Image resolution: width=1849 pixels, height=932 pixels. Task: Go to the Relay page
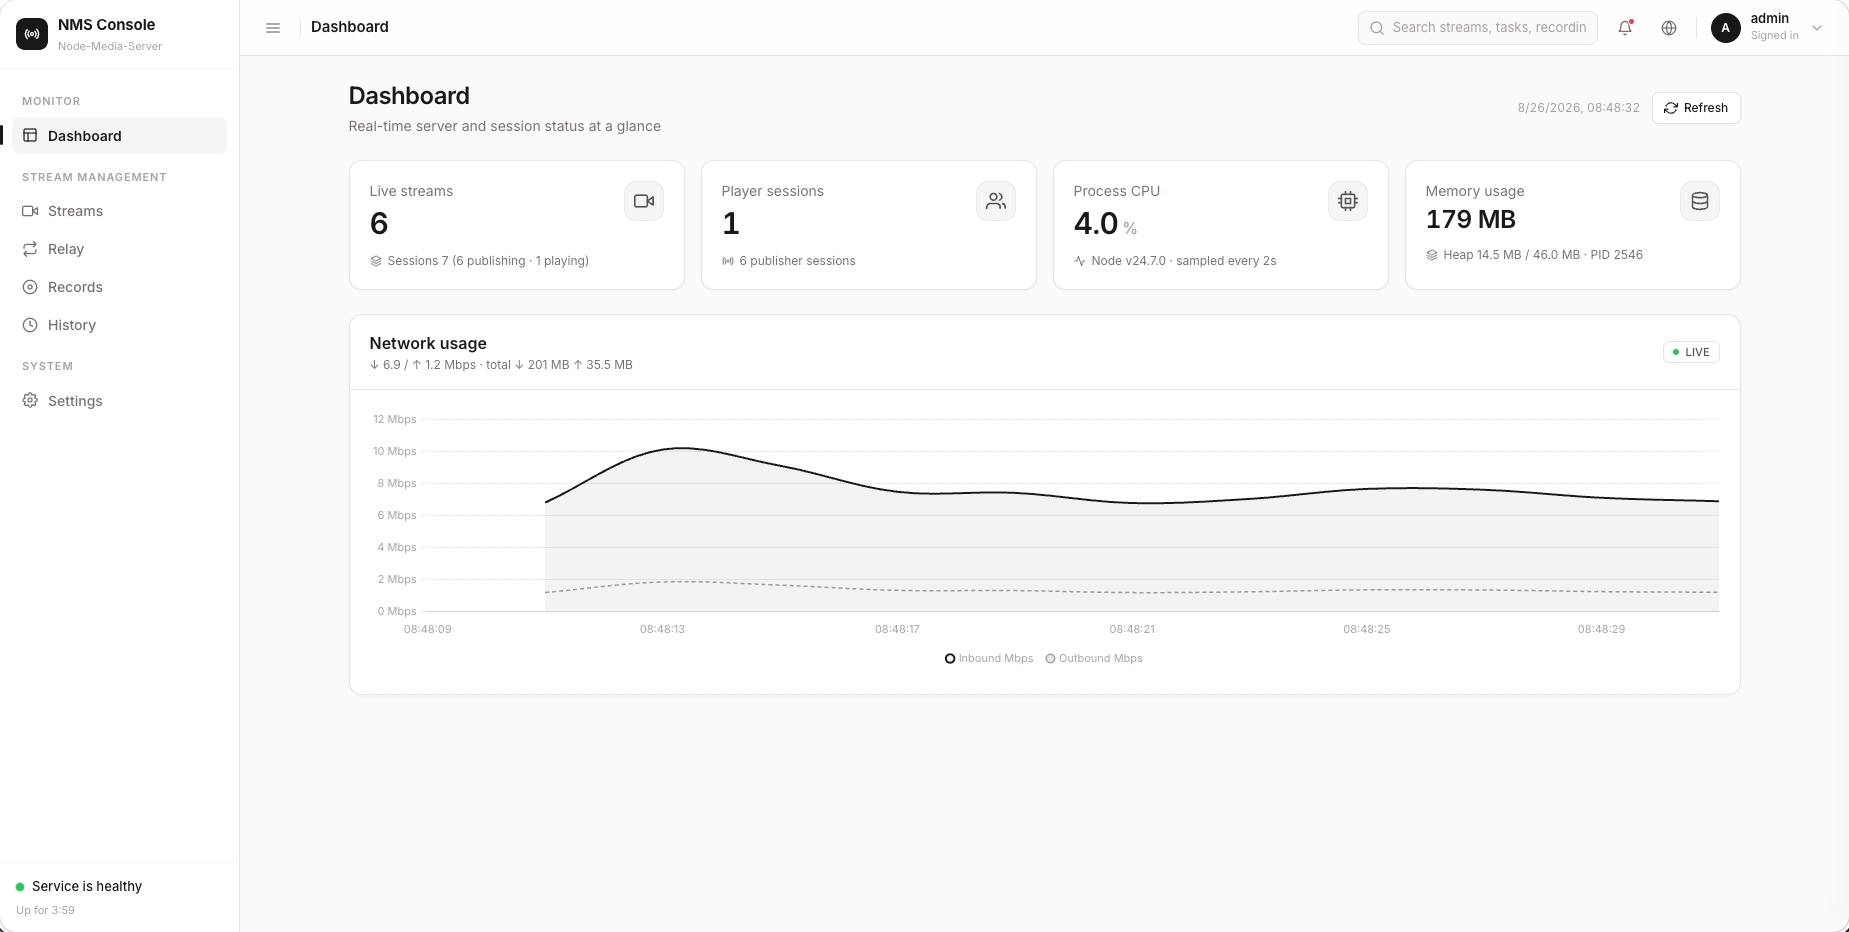[120, 249]
